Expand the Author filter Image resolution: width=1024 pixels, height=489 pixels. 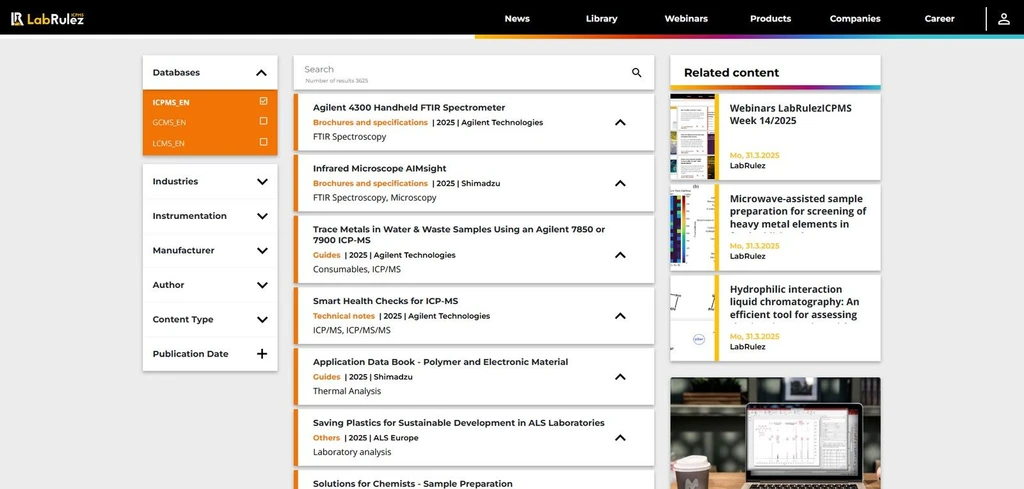262,285
